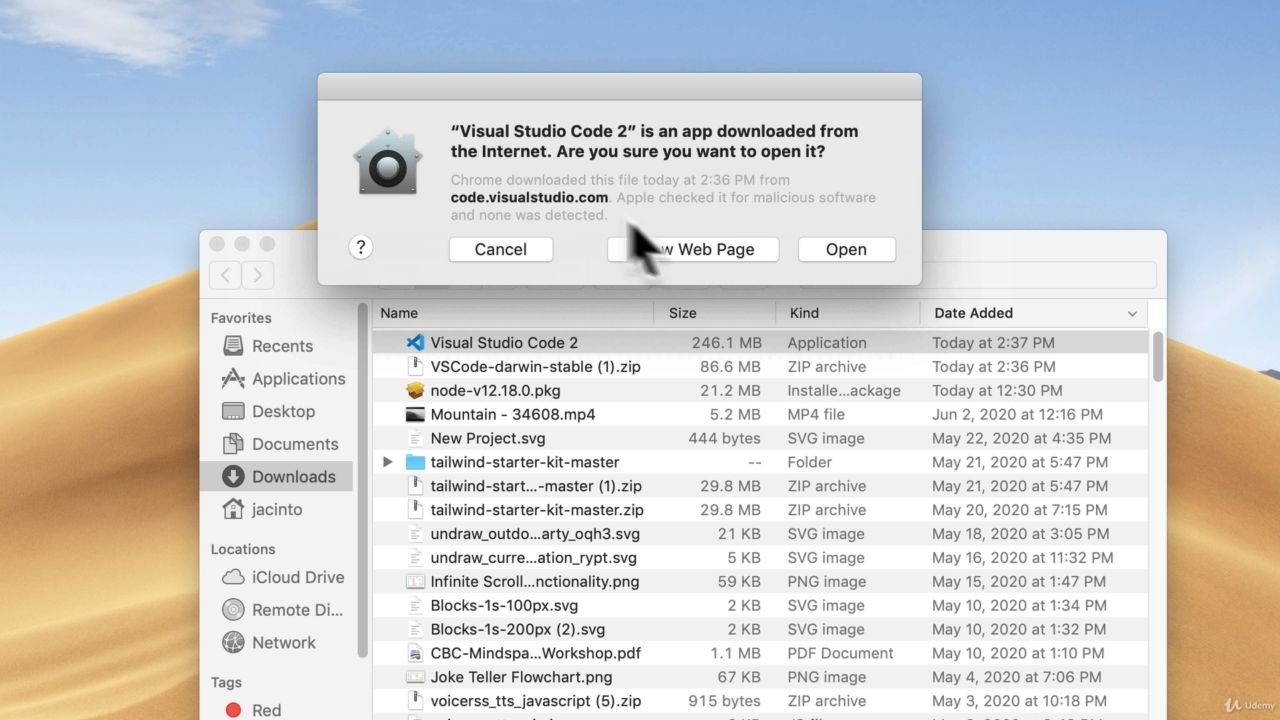Sort files by the Kind column header
Image resolution: width=1280 pixels, height=720 pixels.
pos(848,313)
